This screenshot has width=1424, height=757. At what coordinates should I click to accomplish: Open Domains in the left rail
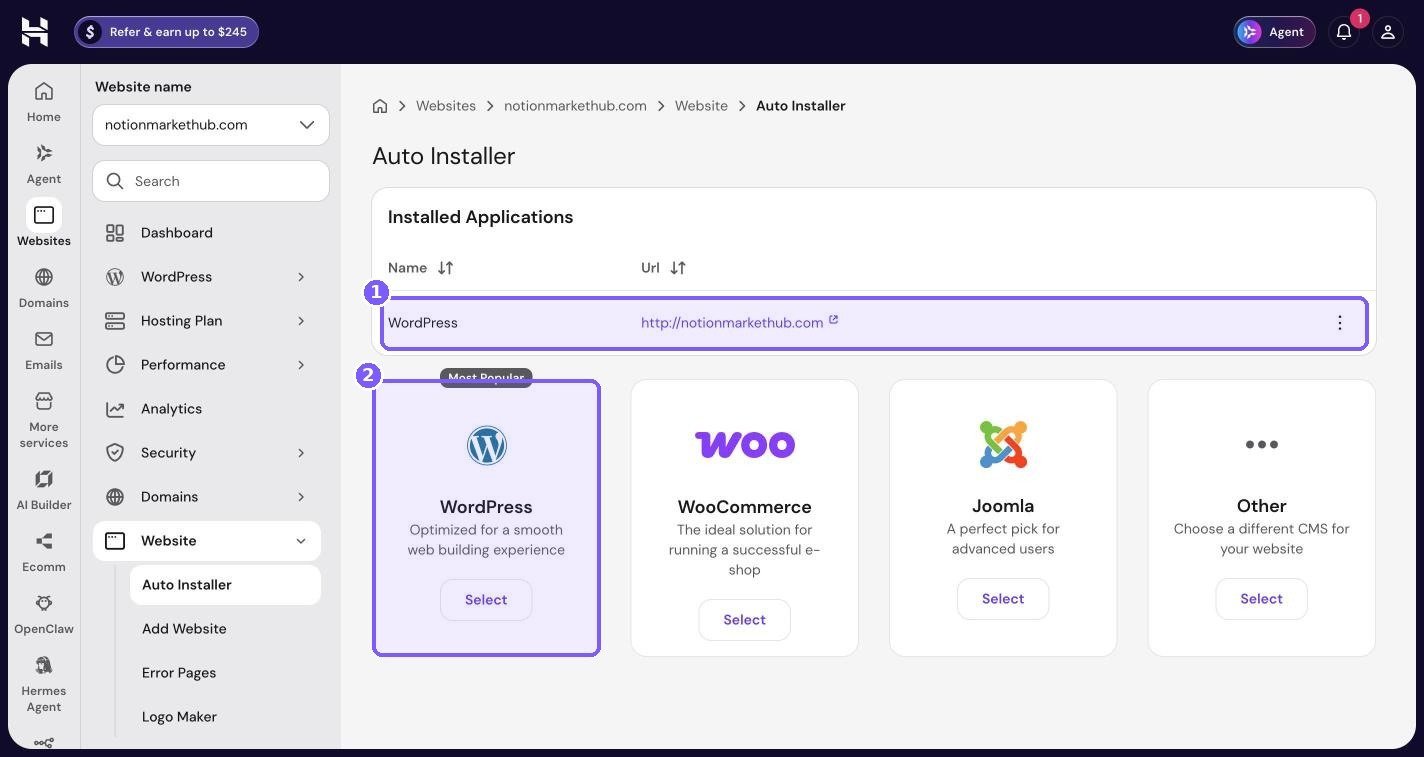click(44, 288)
